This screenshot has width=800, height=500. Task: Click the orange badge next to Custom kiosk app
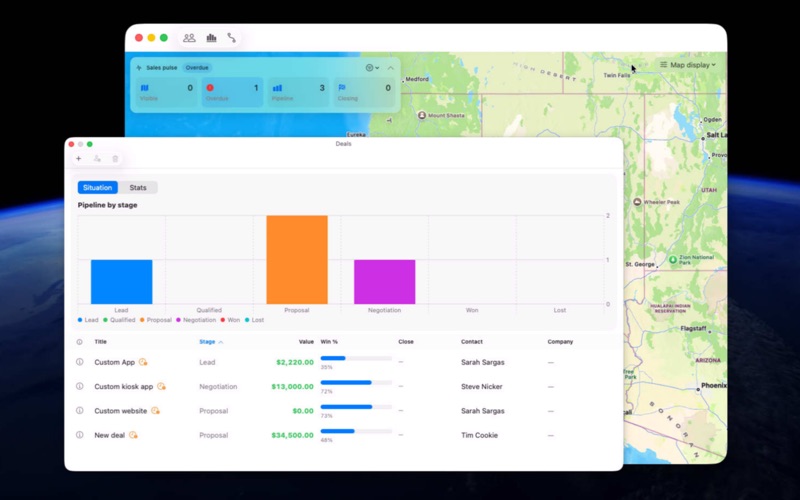[161, 386]
